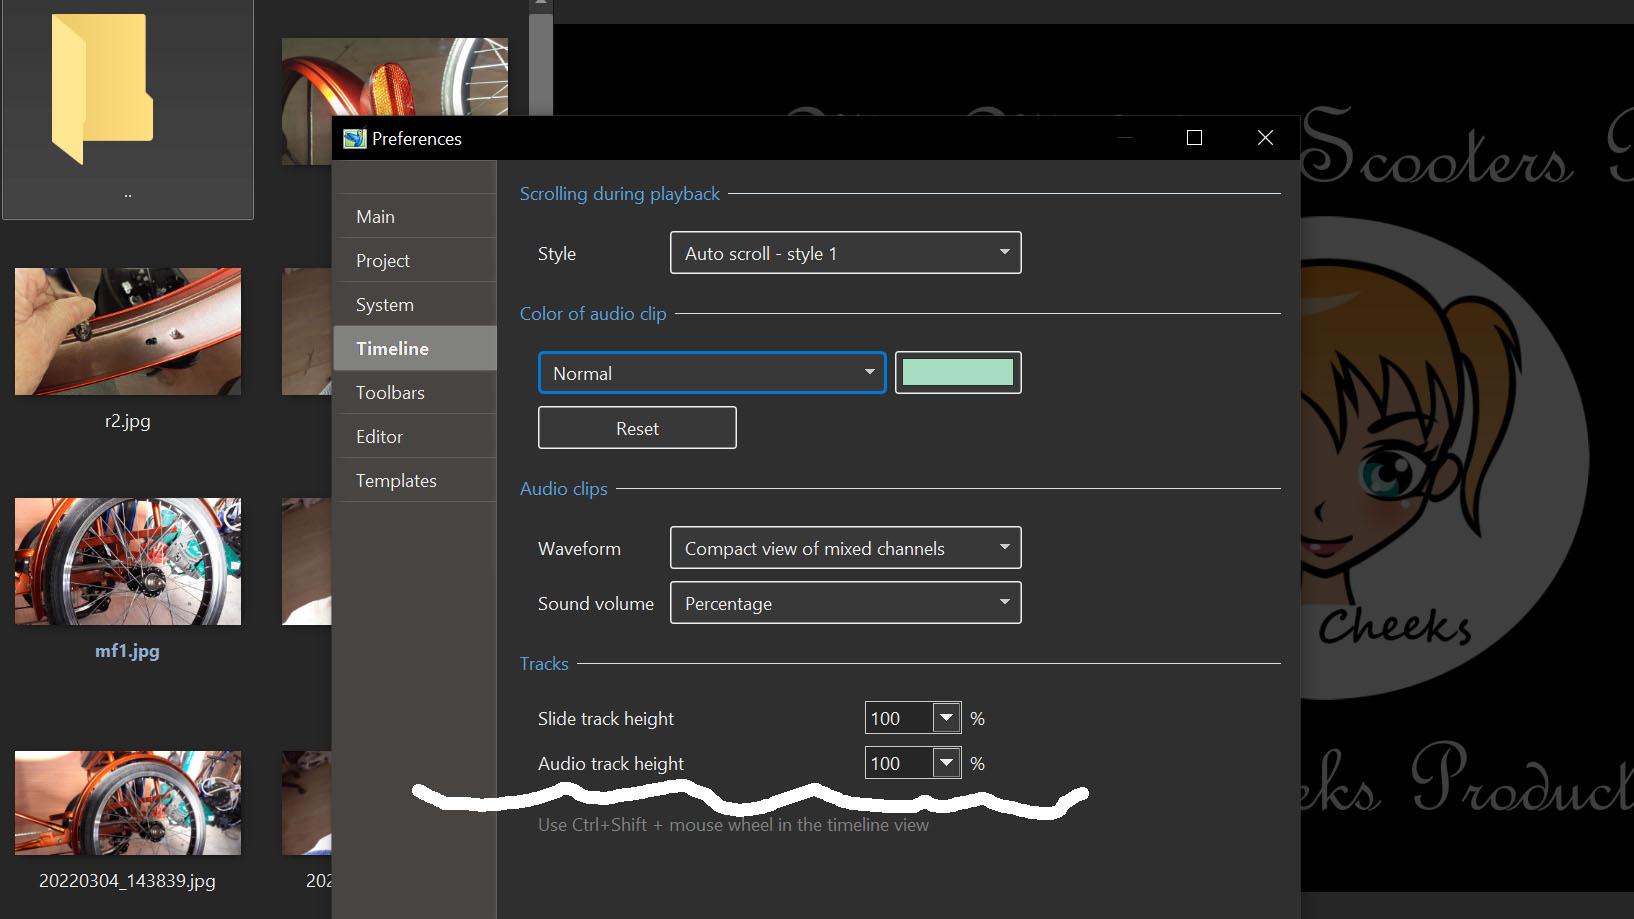Open the Slide track height dropdown arrow
This screenshot has height=919, width=1634.
946,718
